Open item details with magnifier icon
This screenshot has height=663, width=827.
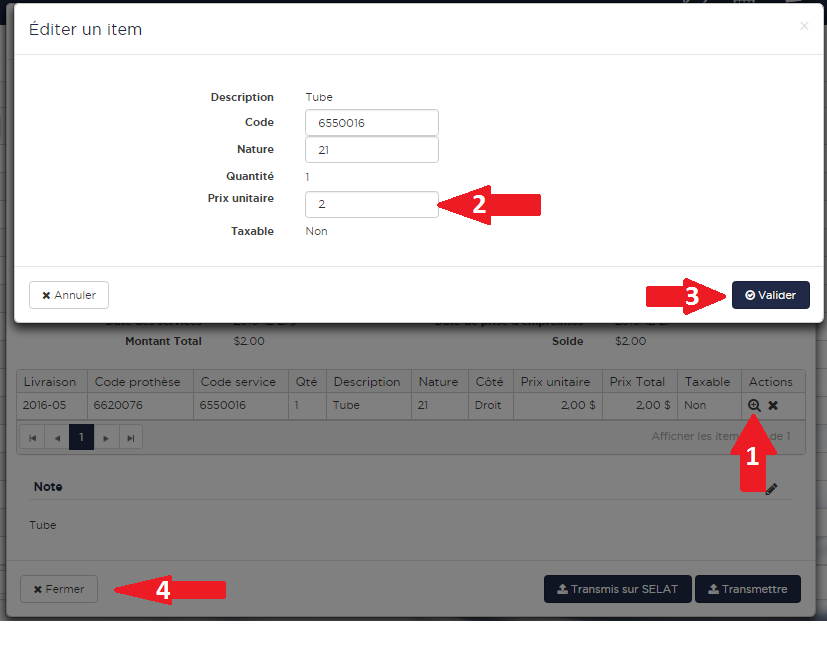[x=754, y=405]
